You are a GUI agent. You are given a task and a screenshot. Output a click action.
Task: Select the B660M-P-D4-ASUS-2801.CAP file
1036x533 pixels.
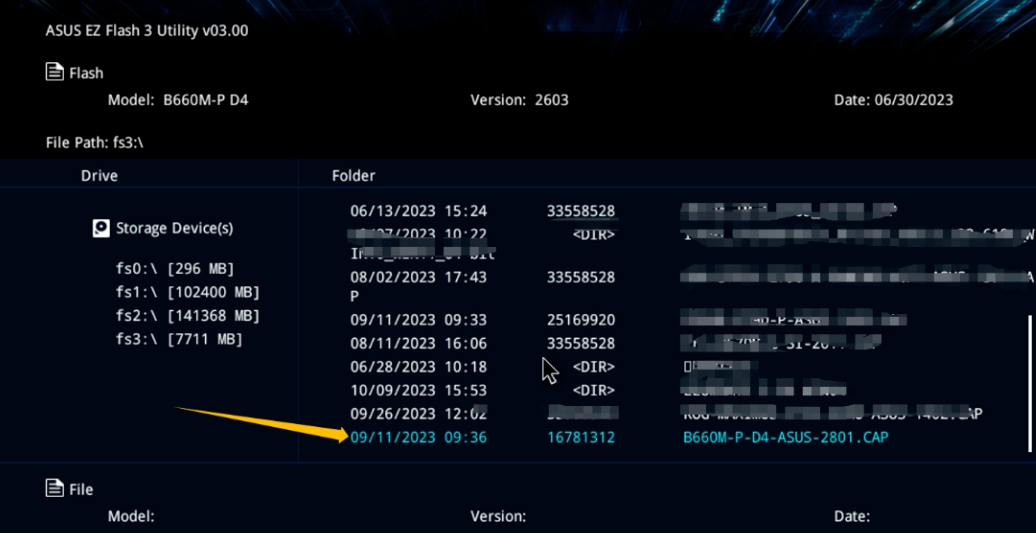[x=785, y=437]
